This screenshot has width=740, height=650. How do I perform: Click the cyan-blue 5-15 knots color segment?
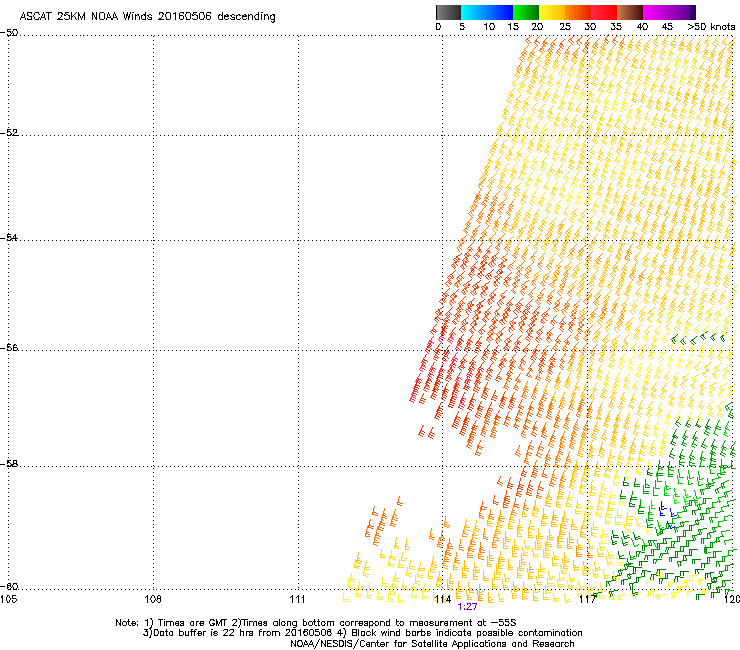point(487,12)
